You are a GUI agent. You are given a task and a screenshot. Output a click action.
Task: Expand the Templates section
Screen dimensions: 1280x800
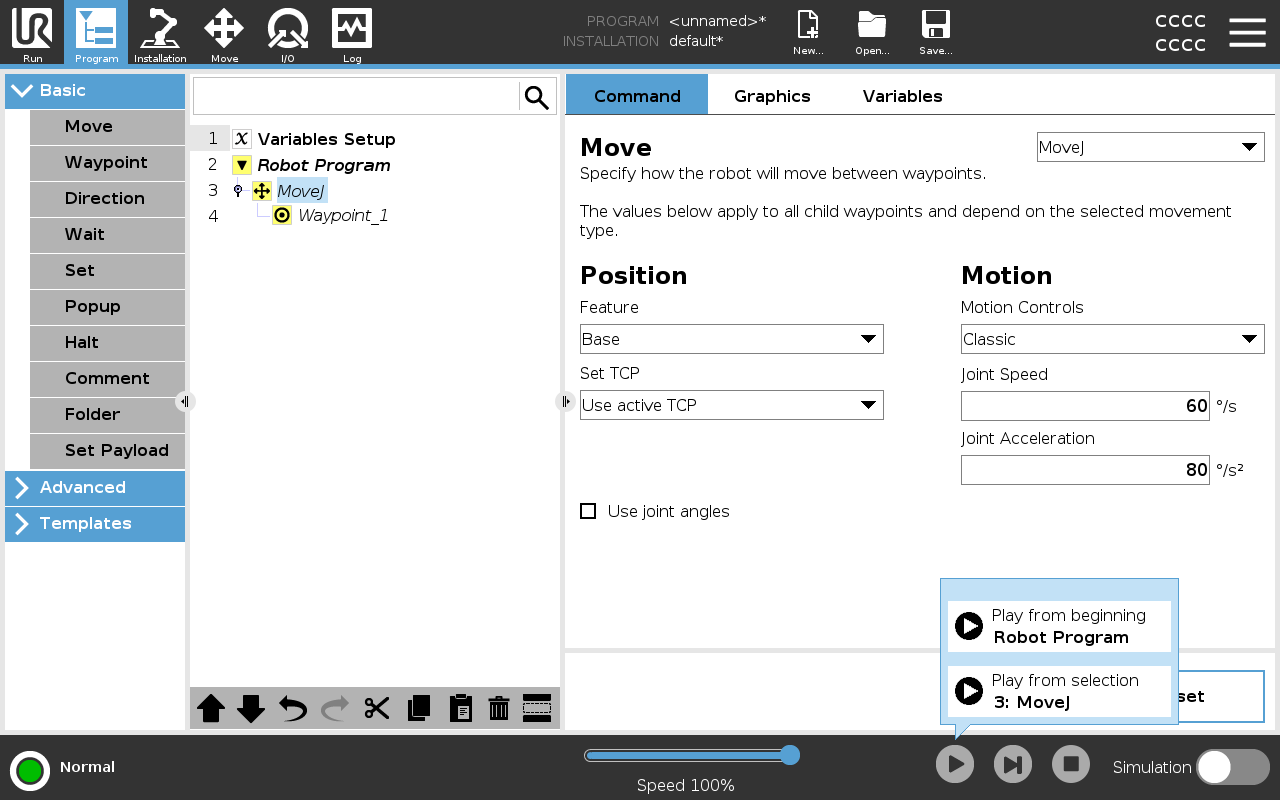95,523
